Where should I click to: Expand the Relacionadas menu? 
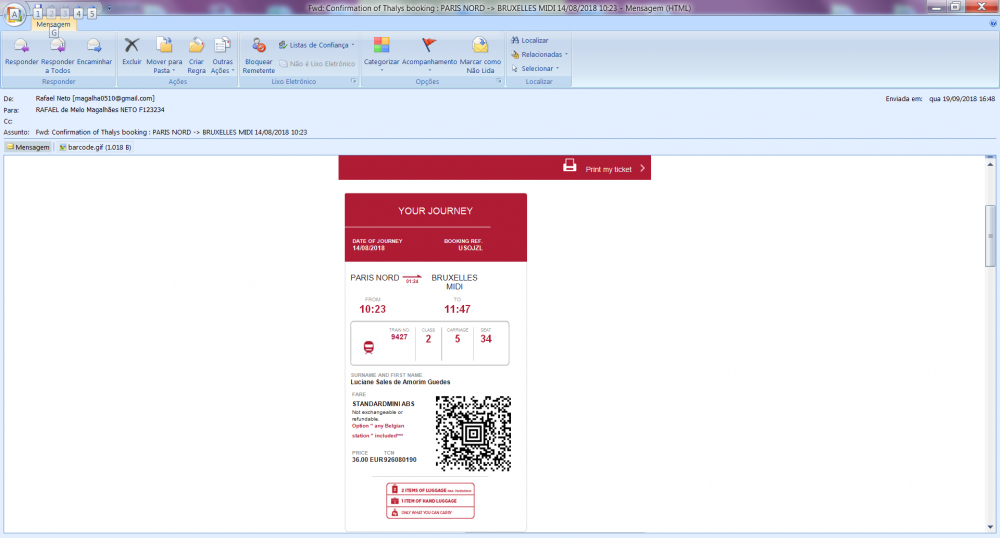(x=540, y=54)
